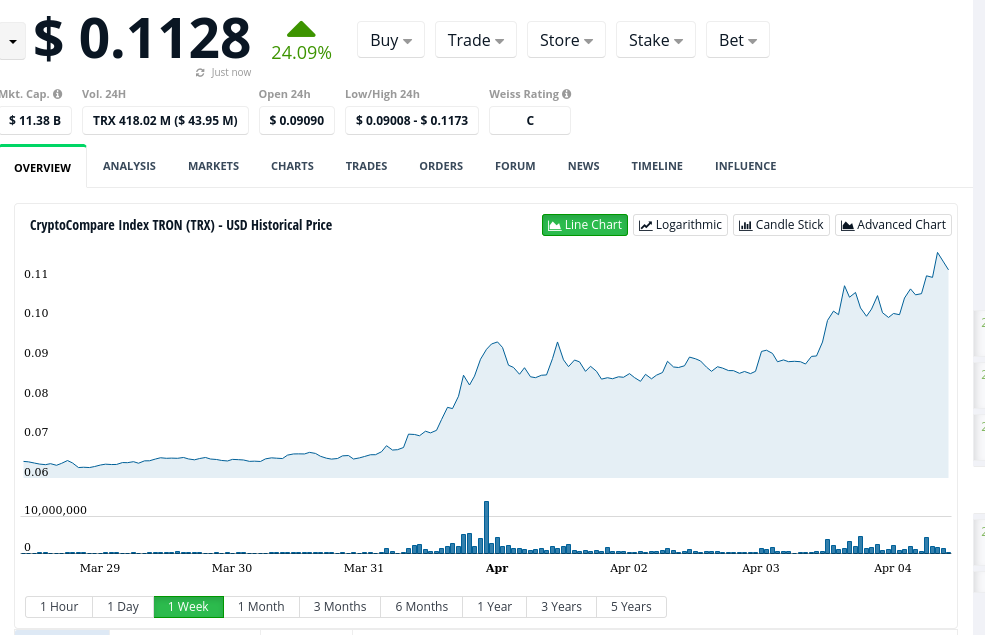Image resolution: width=985 pixels, height=635 pixels.
Task: Click the tallest volume bar near Apr
Action: 486,527
